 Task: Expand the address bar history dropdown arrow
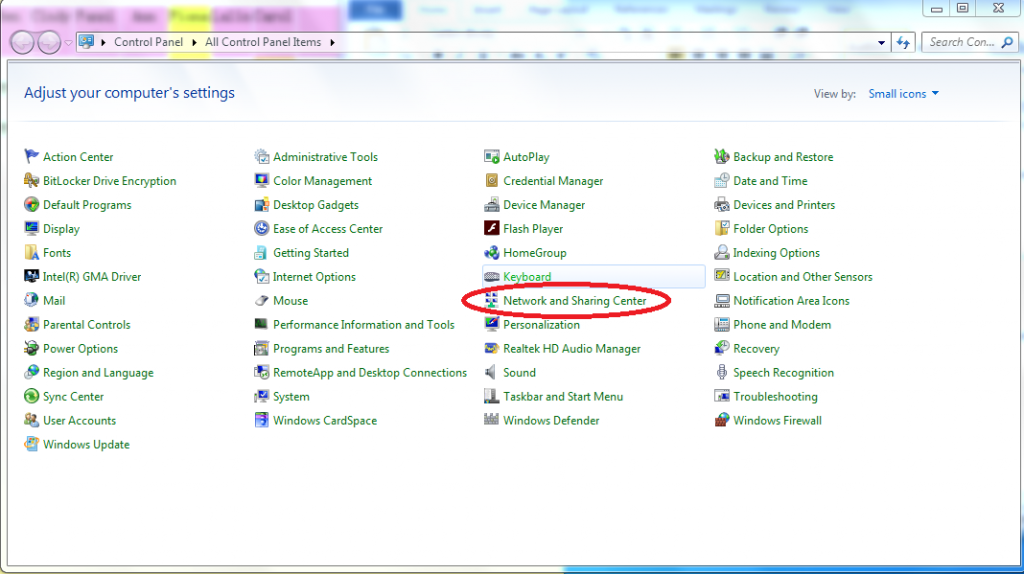pos(881,42)
